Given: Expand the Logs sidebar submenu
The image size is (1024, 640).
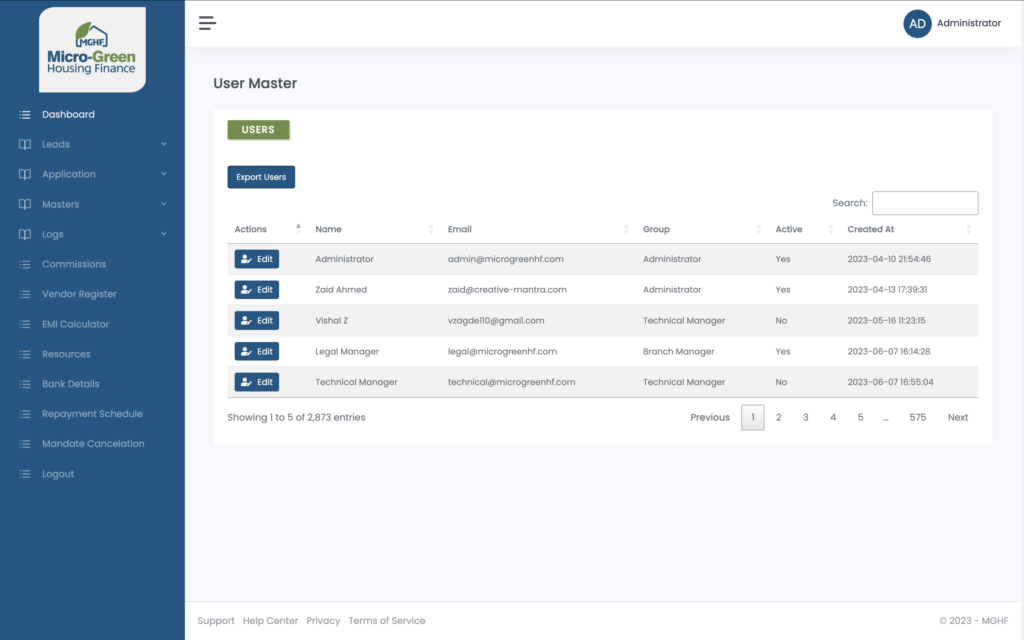Looking at the screenshot, I should pos(92,234).
